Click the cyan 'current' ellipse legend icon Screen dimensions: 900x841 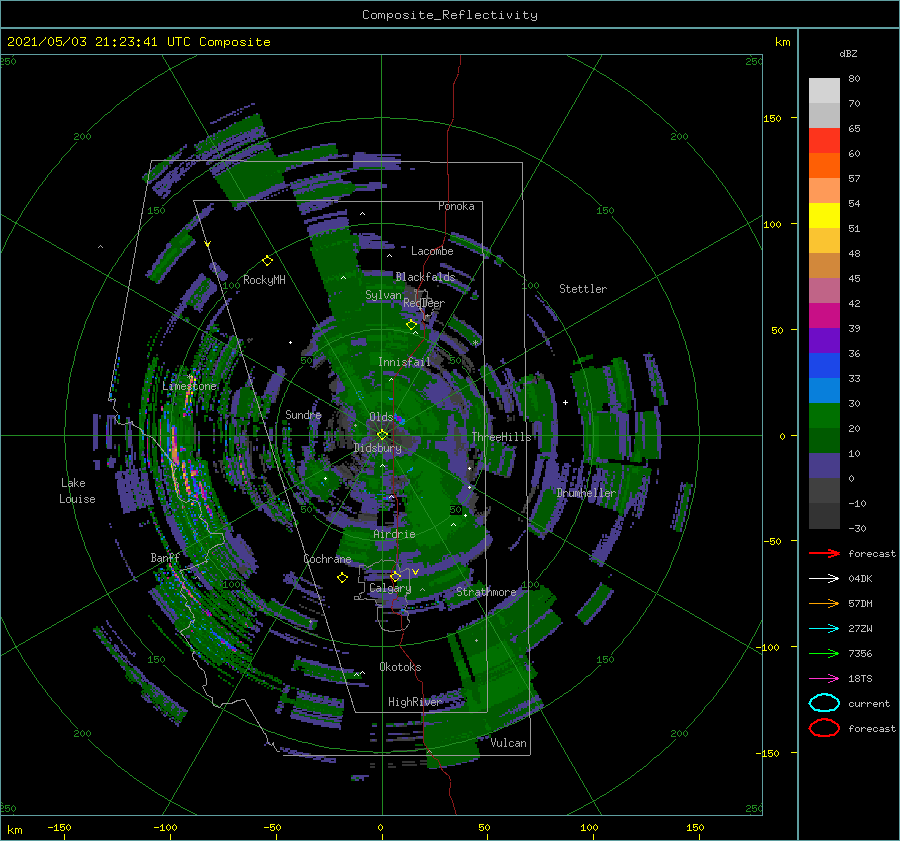pyautogui.click(x=824, y=703)
